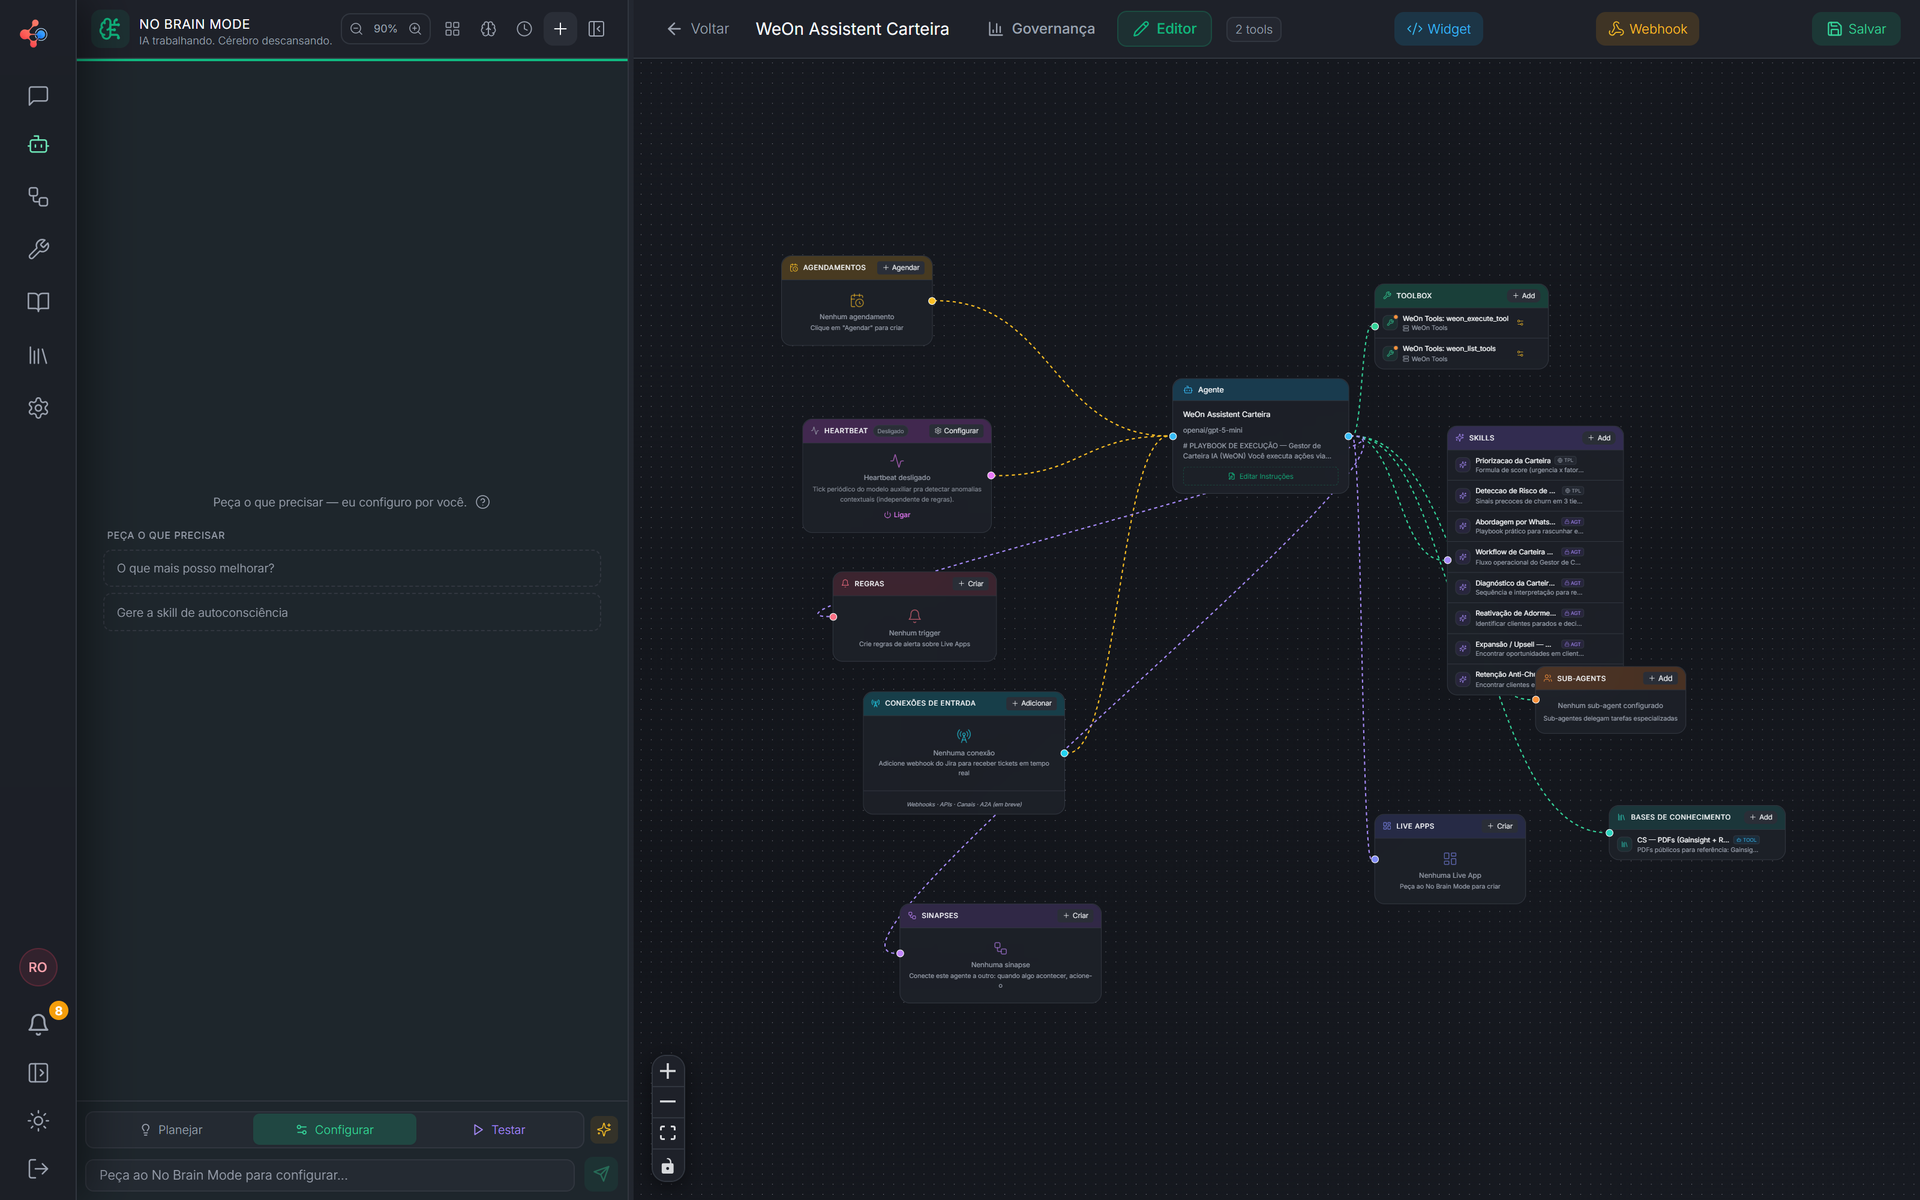The image size is (1920, 1200).
Task: Click the '2 tools' badge
Action: pyautogui.click(x=1253, y=29)
